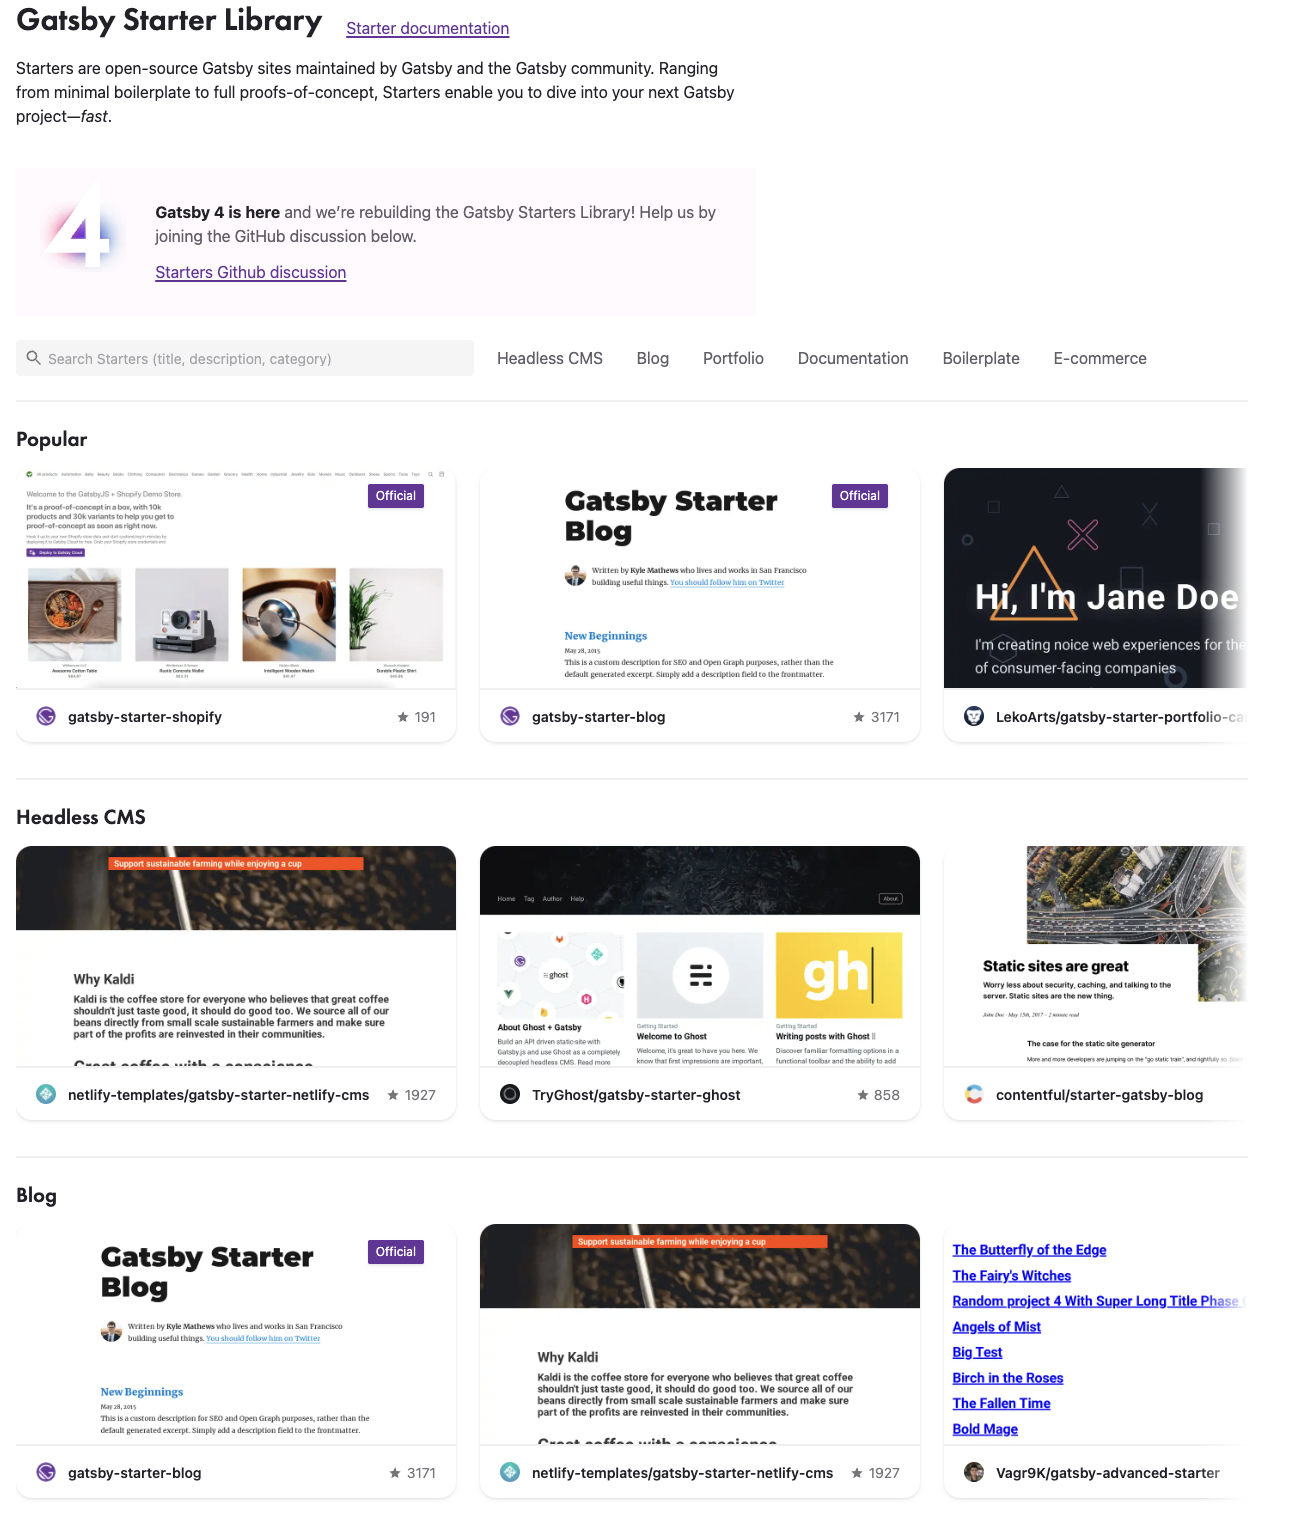
Task: Open the Documentation category
Action: point(852,358)
